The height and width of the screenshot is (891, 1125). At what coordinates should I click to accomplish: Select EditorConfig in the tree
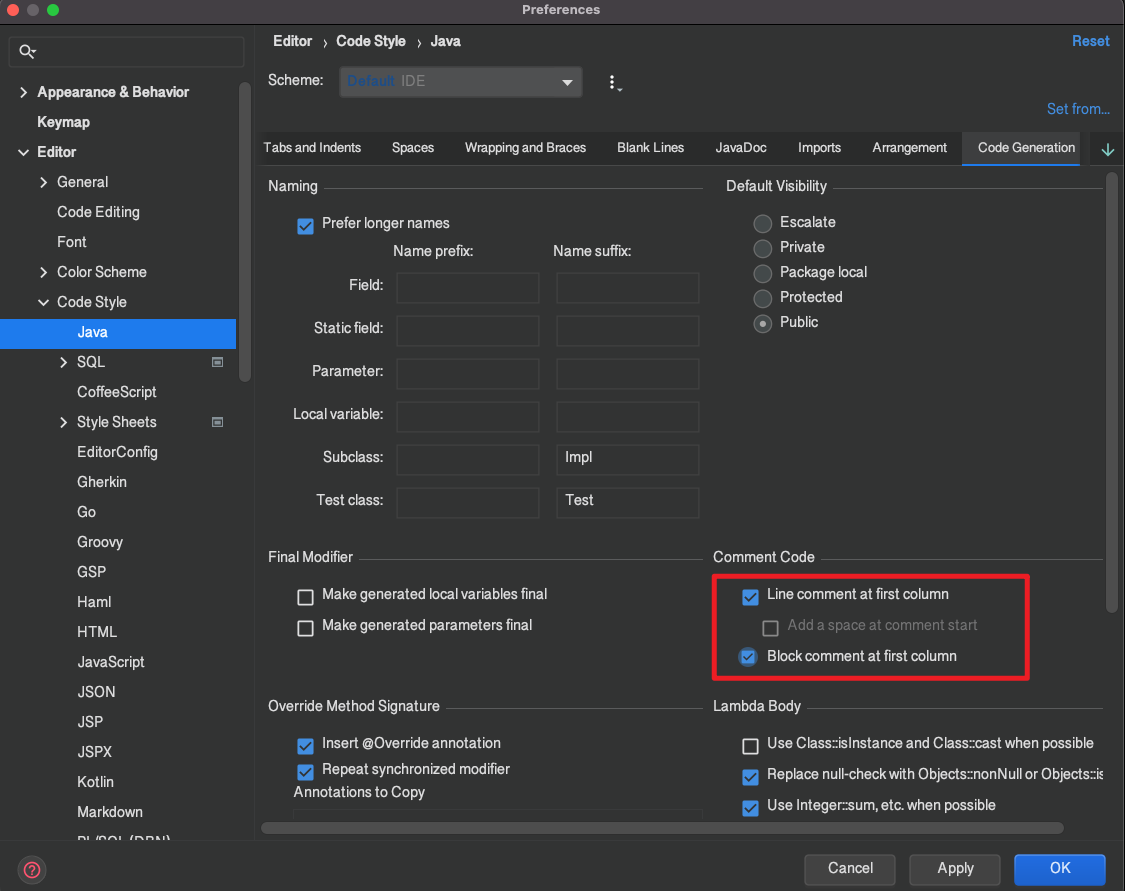117,453
